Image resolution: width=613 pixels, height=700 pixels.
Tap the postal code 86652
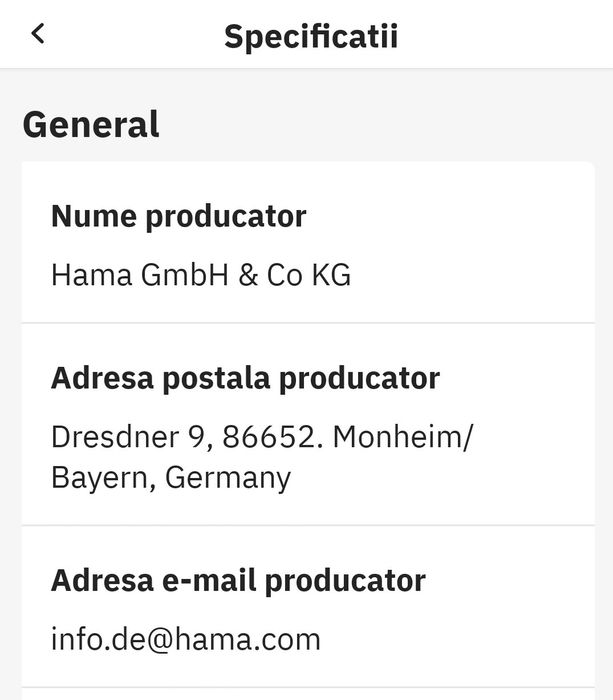271,437
